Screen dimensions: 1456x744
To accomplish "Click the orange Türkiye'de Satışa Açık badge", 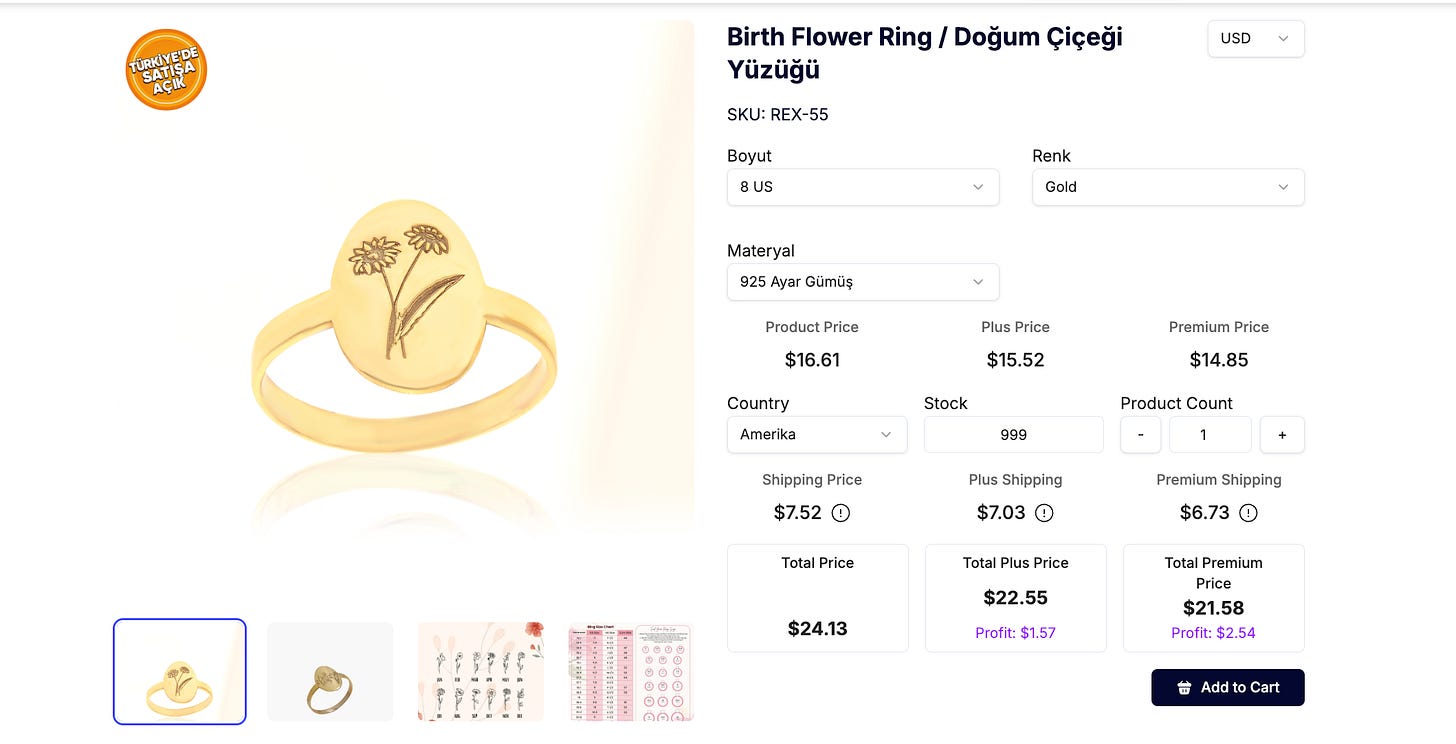I will click(166, 69).
